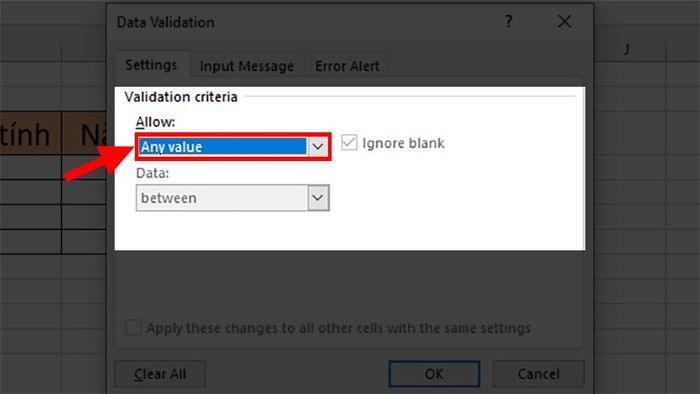
Task: Click the Ignore blank label text
Action: 403,143
